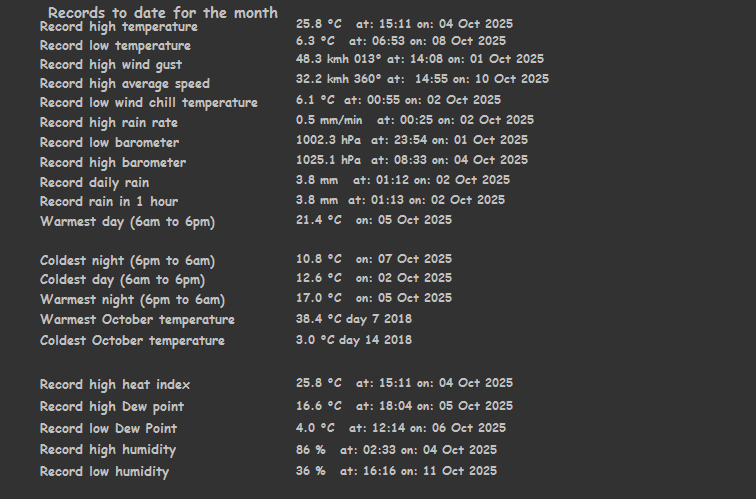Click the 'Record low temperature' label

click(x=115, y=46)
